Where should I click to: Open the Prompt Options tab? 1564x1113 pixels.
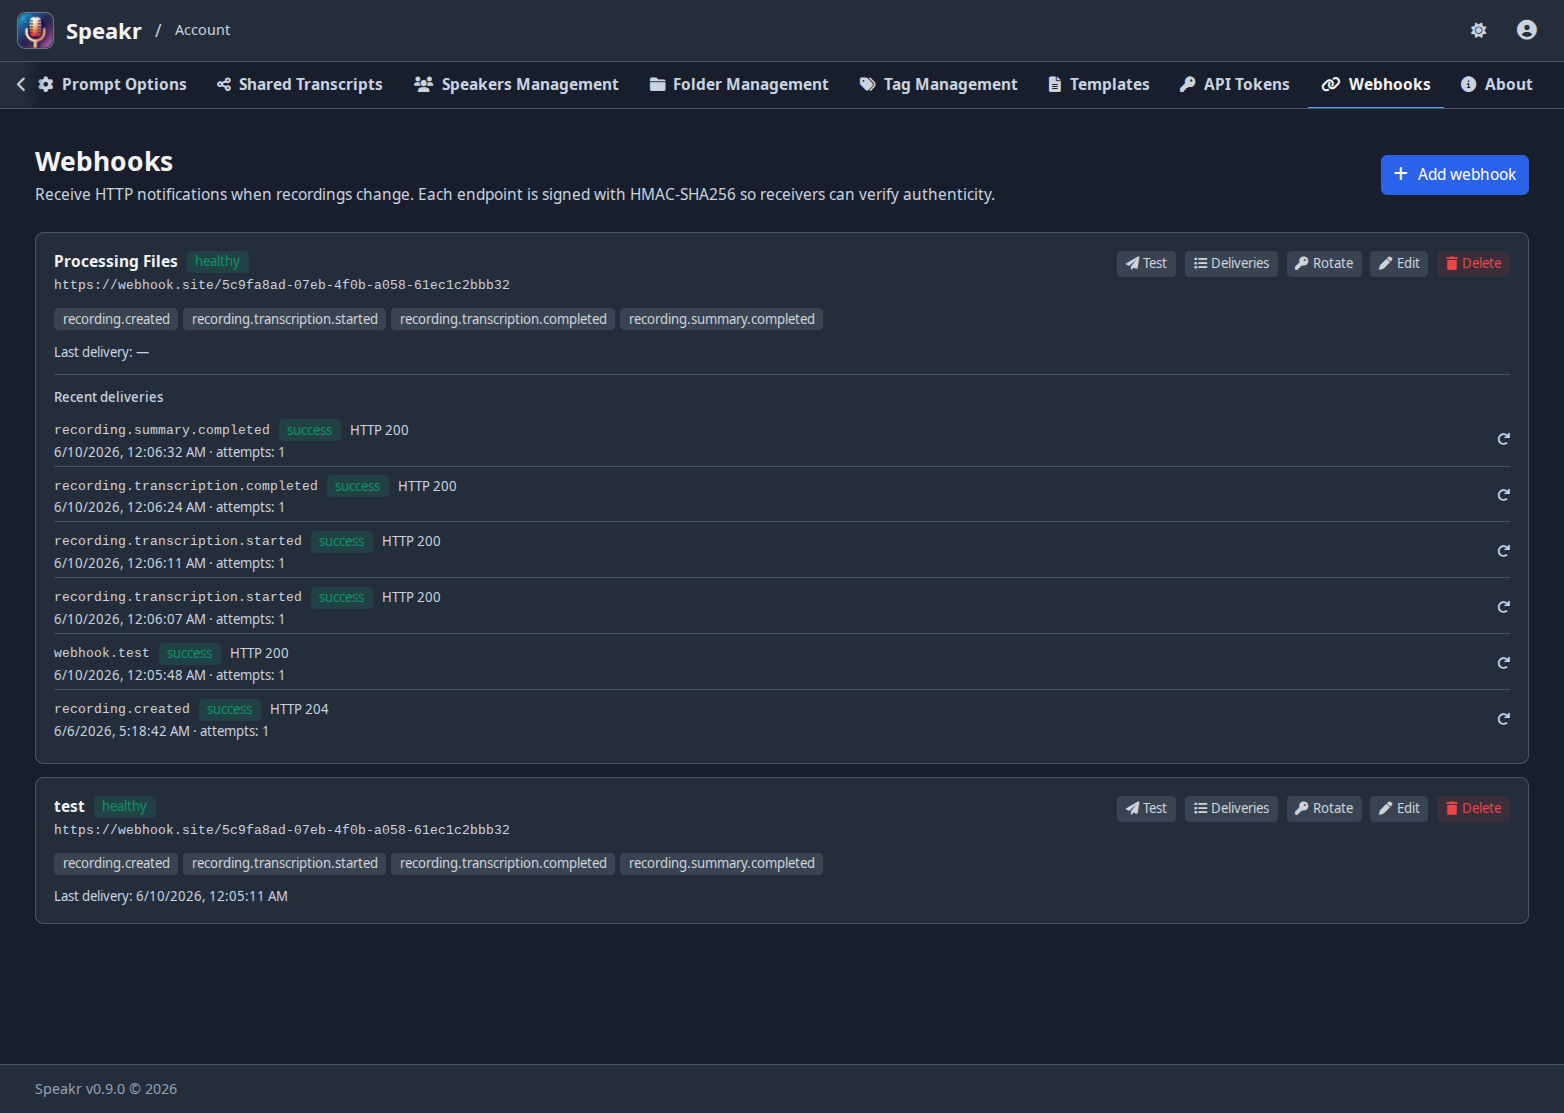pos(112,84)
